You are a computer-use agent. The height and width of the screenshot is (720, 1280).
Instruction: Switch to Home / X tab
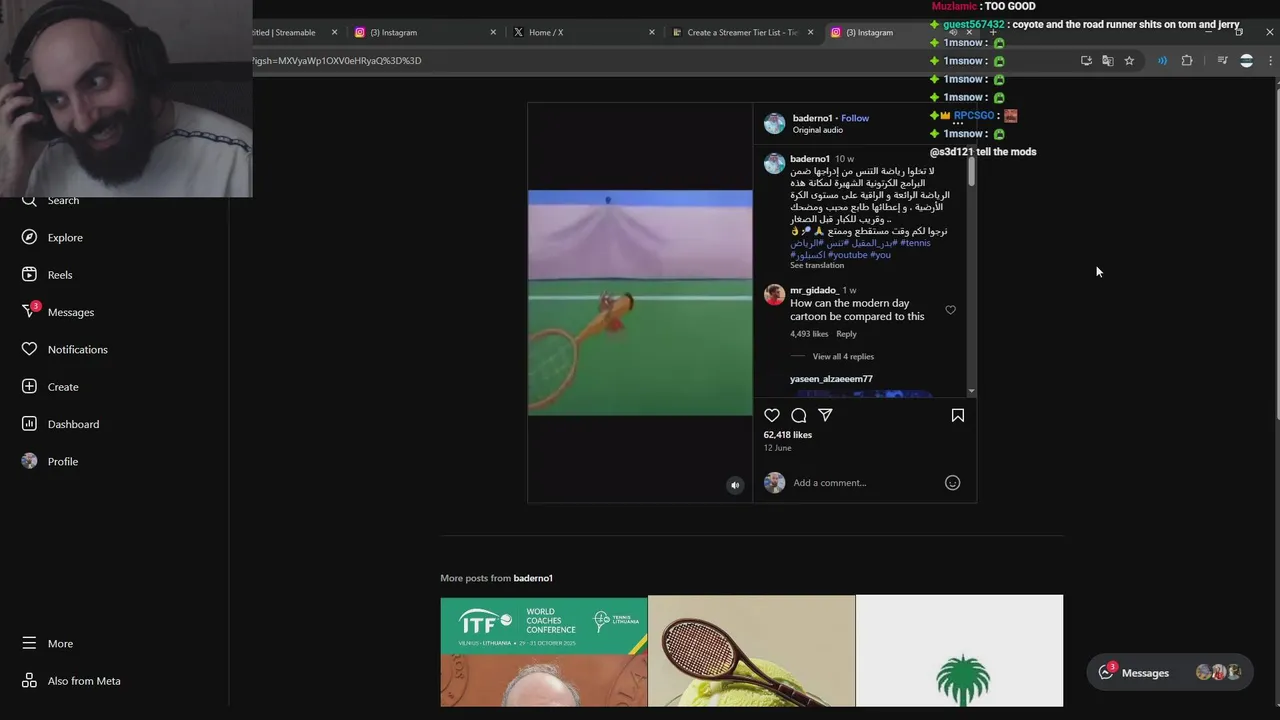(583, 32)
